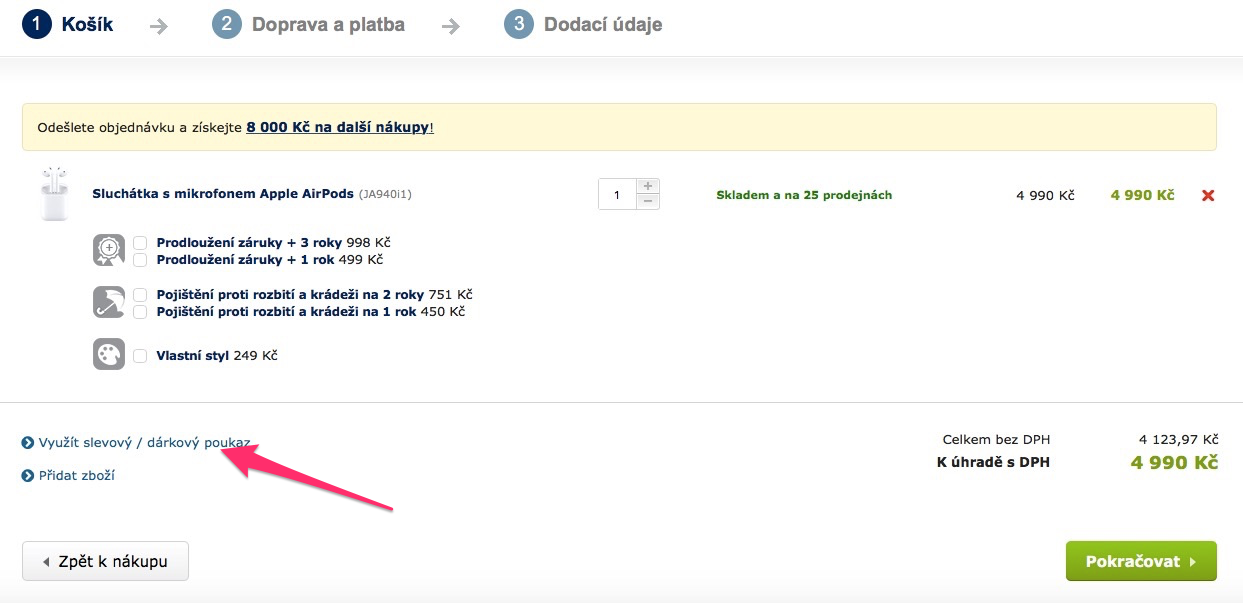Image resolution: width=1243 pixels, height=603 pixels.
Task: Expand the discount / gift voucher section
Action: tap(143, 442)
